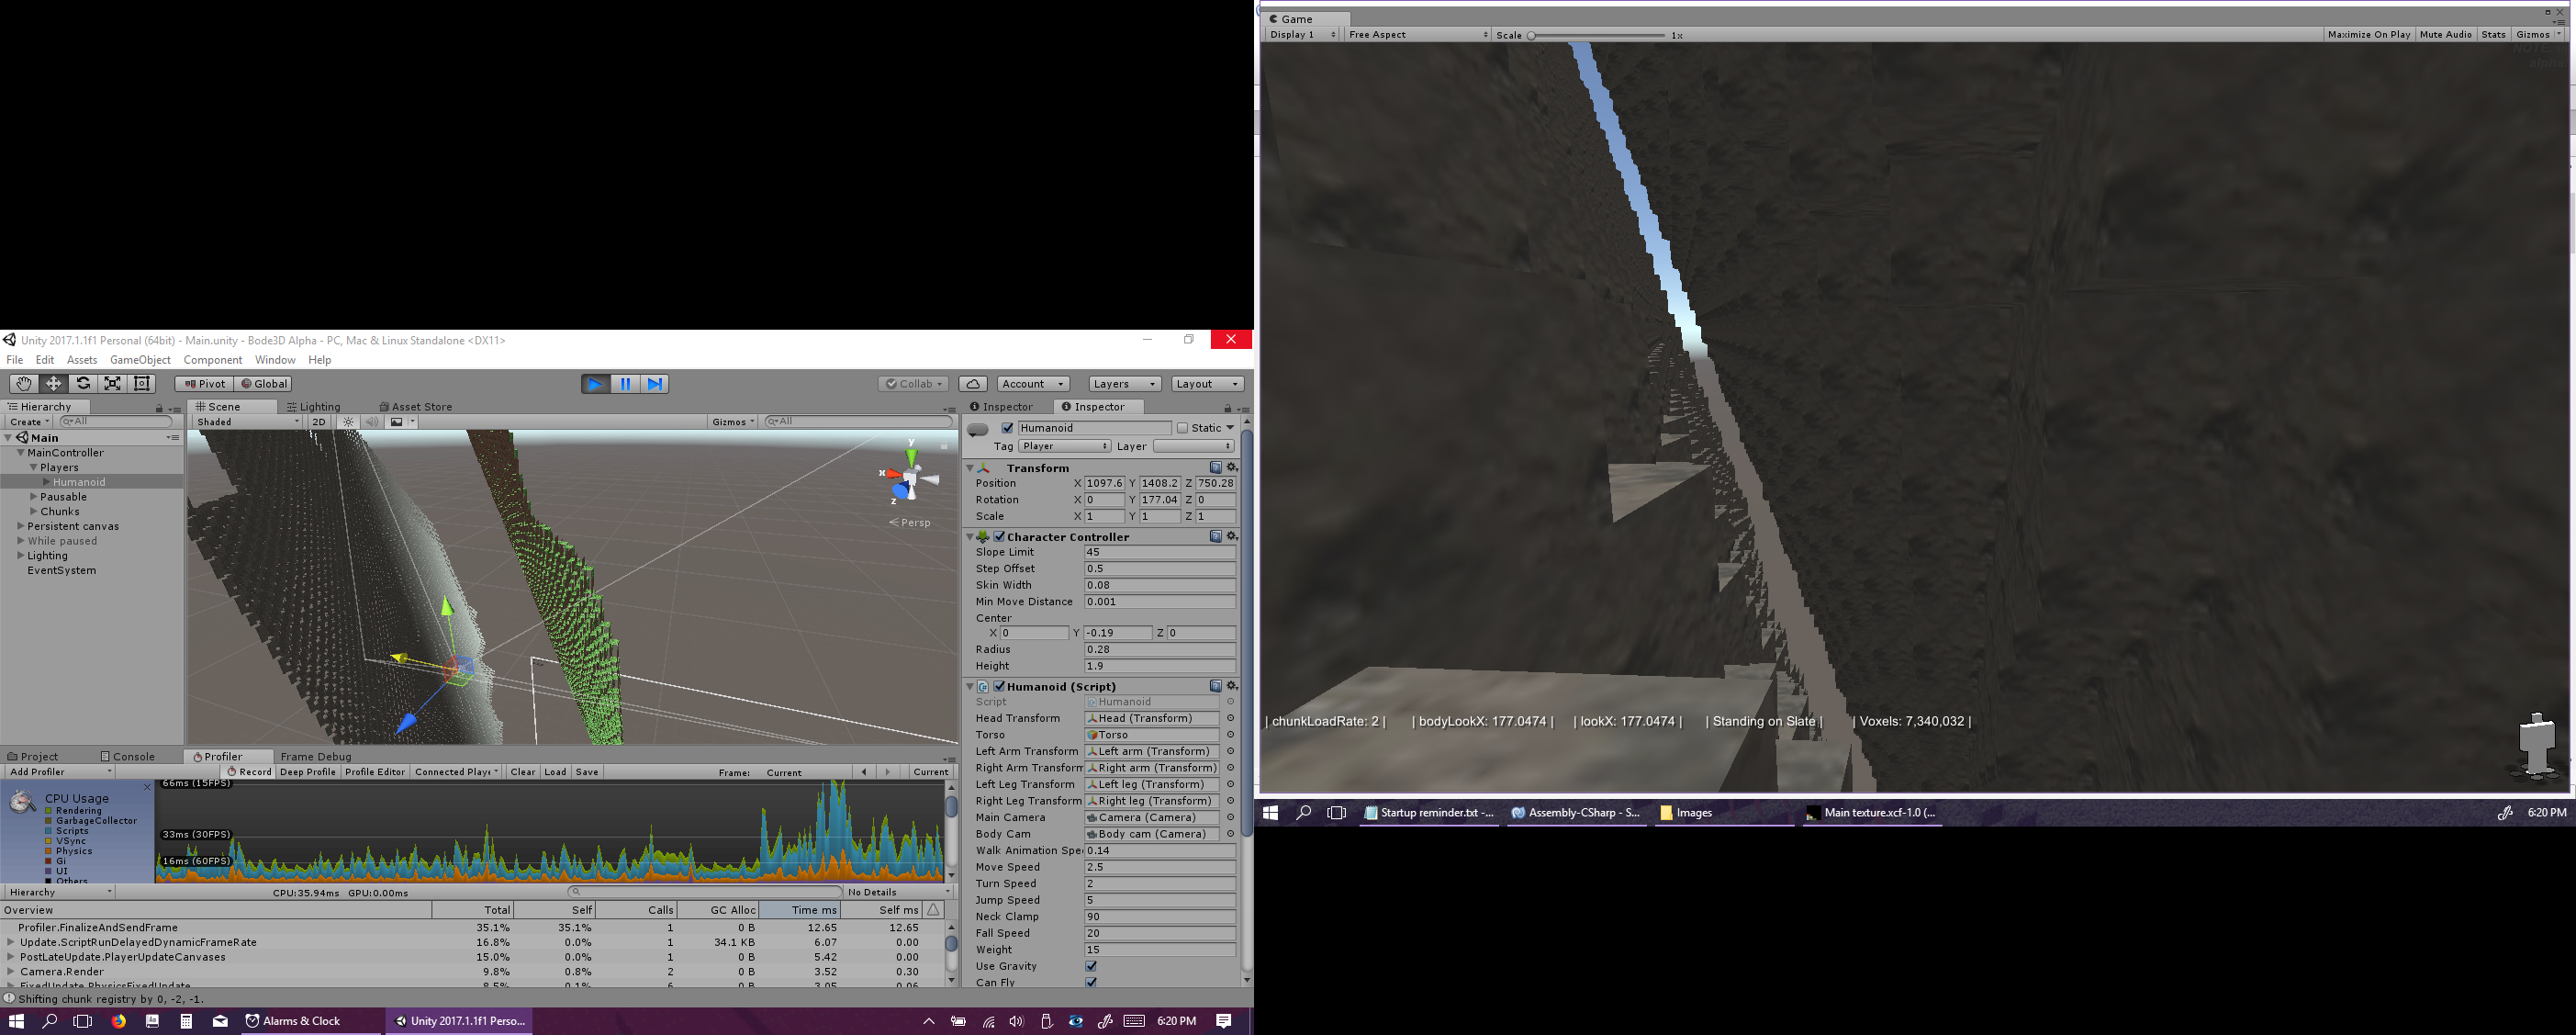
Task: Select the Rect Transform tool icon
Action: coord(143,384)
